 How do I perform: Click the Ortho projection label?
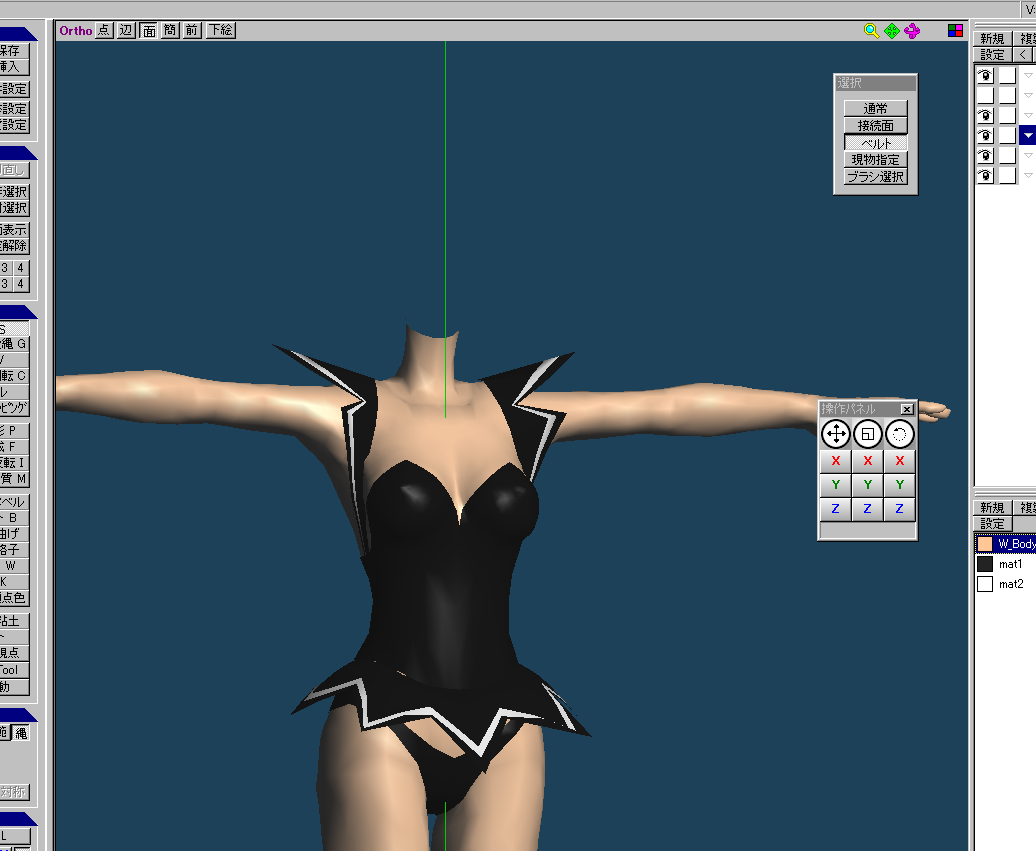pyautogui.click(x=75, y=30)
